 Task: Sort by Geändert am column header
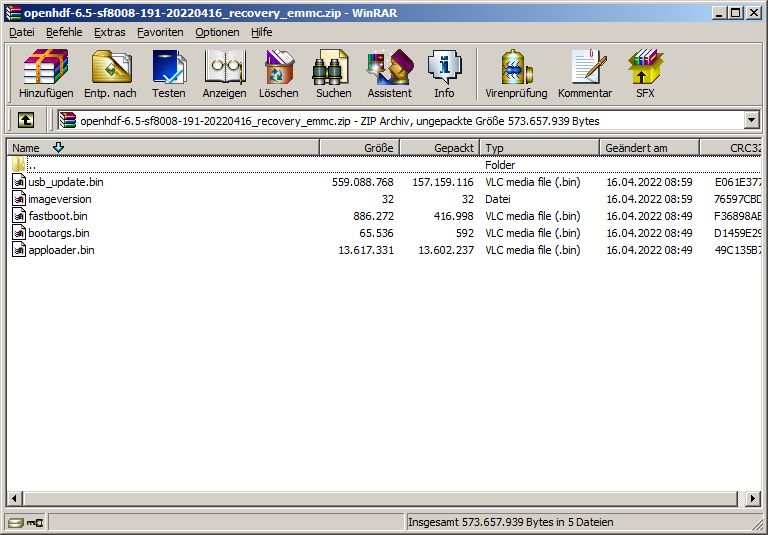[649, 147]
